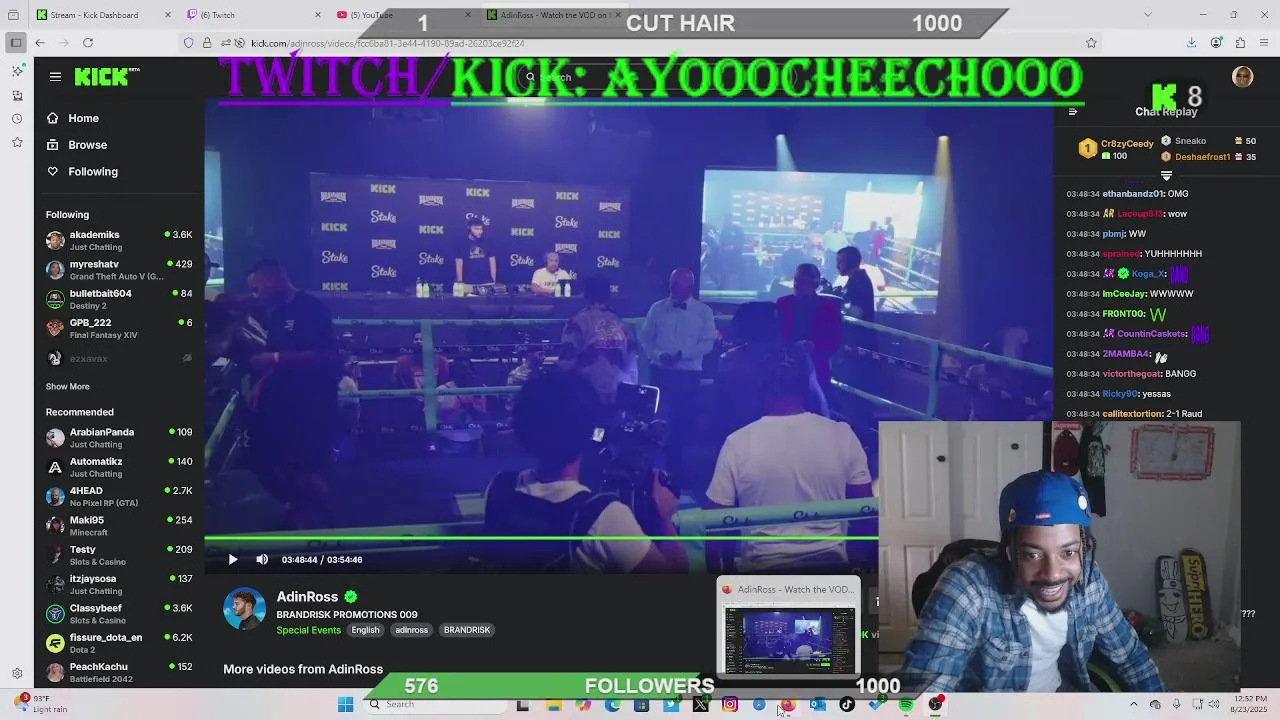Open myreshatv channel
Screen dimensions: 1280x720
(119, 270)
